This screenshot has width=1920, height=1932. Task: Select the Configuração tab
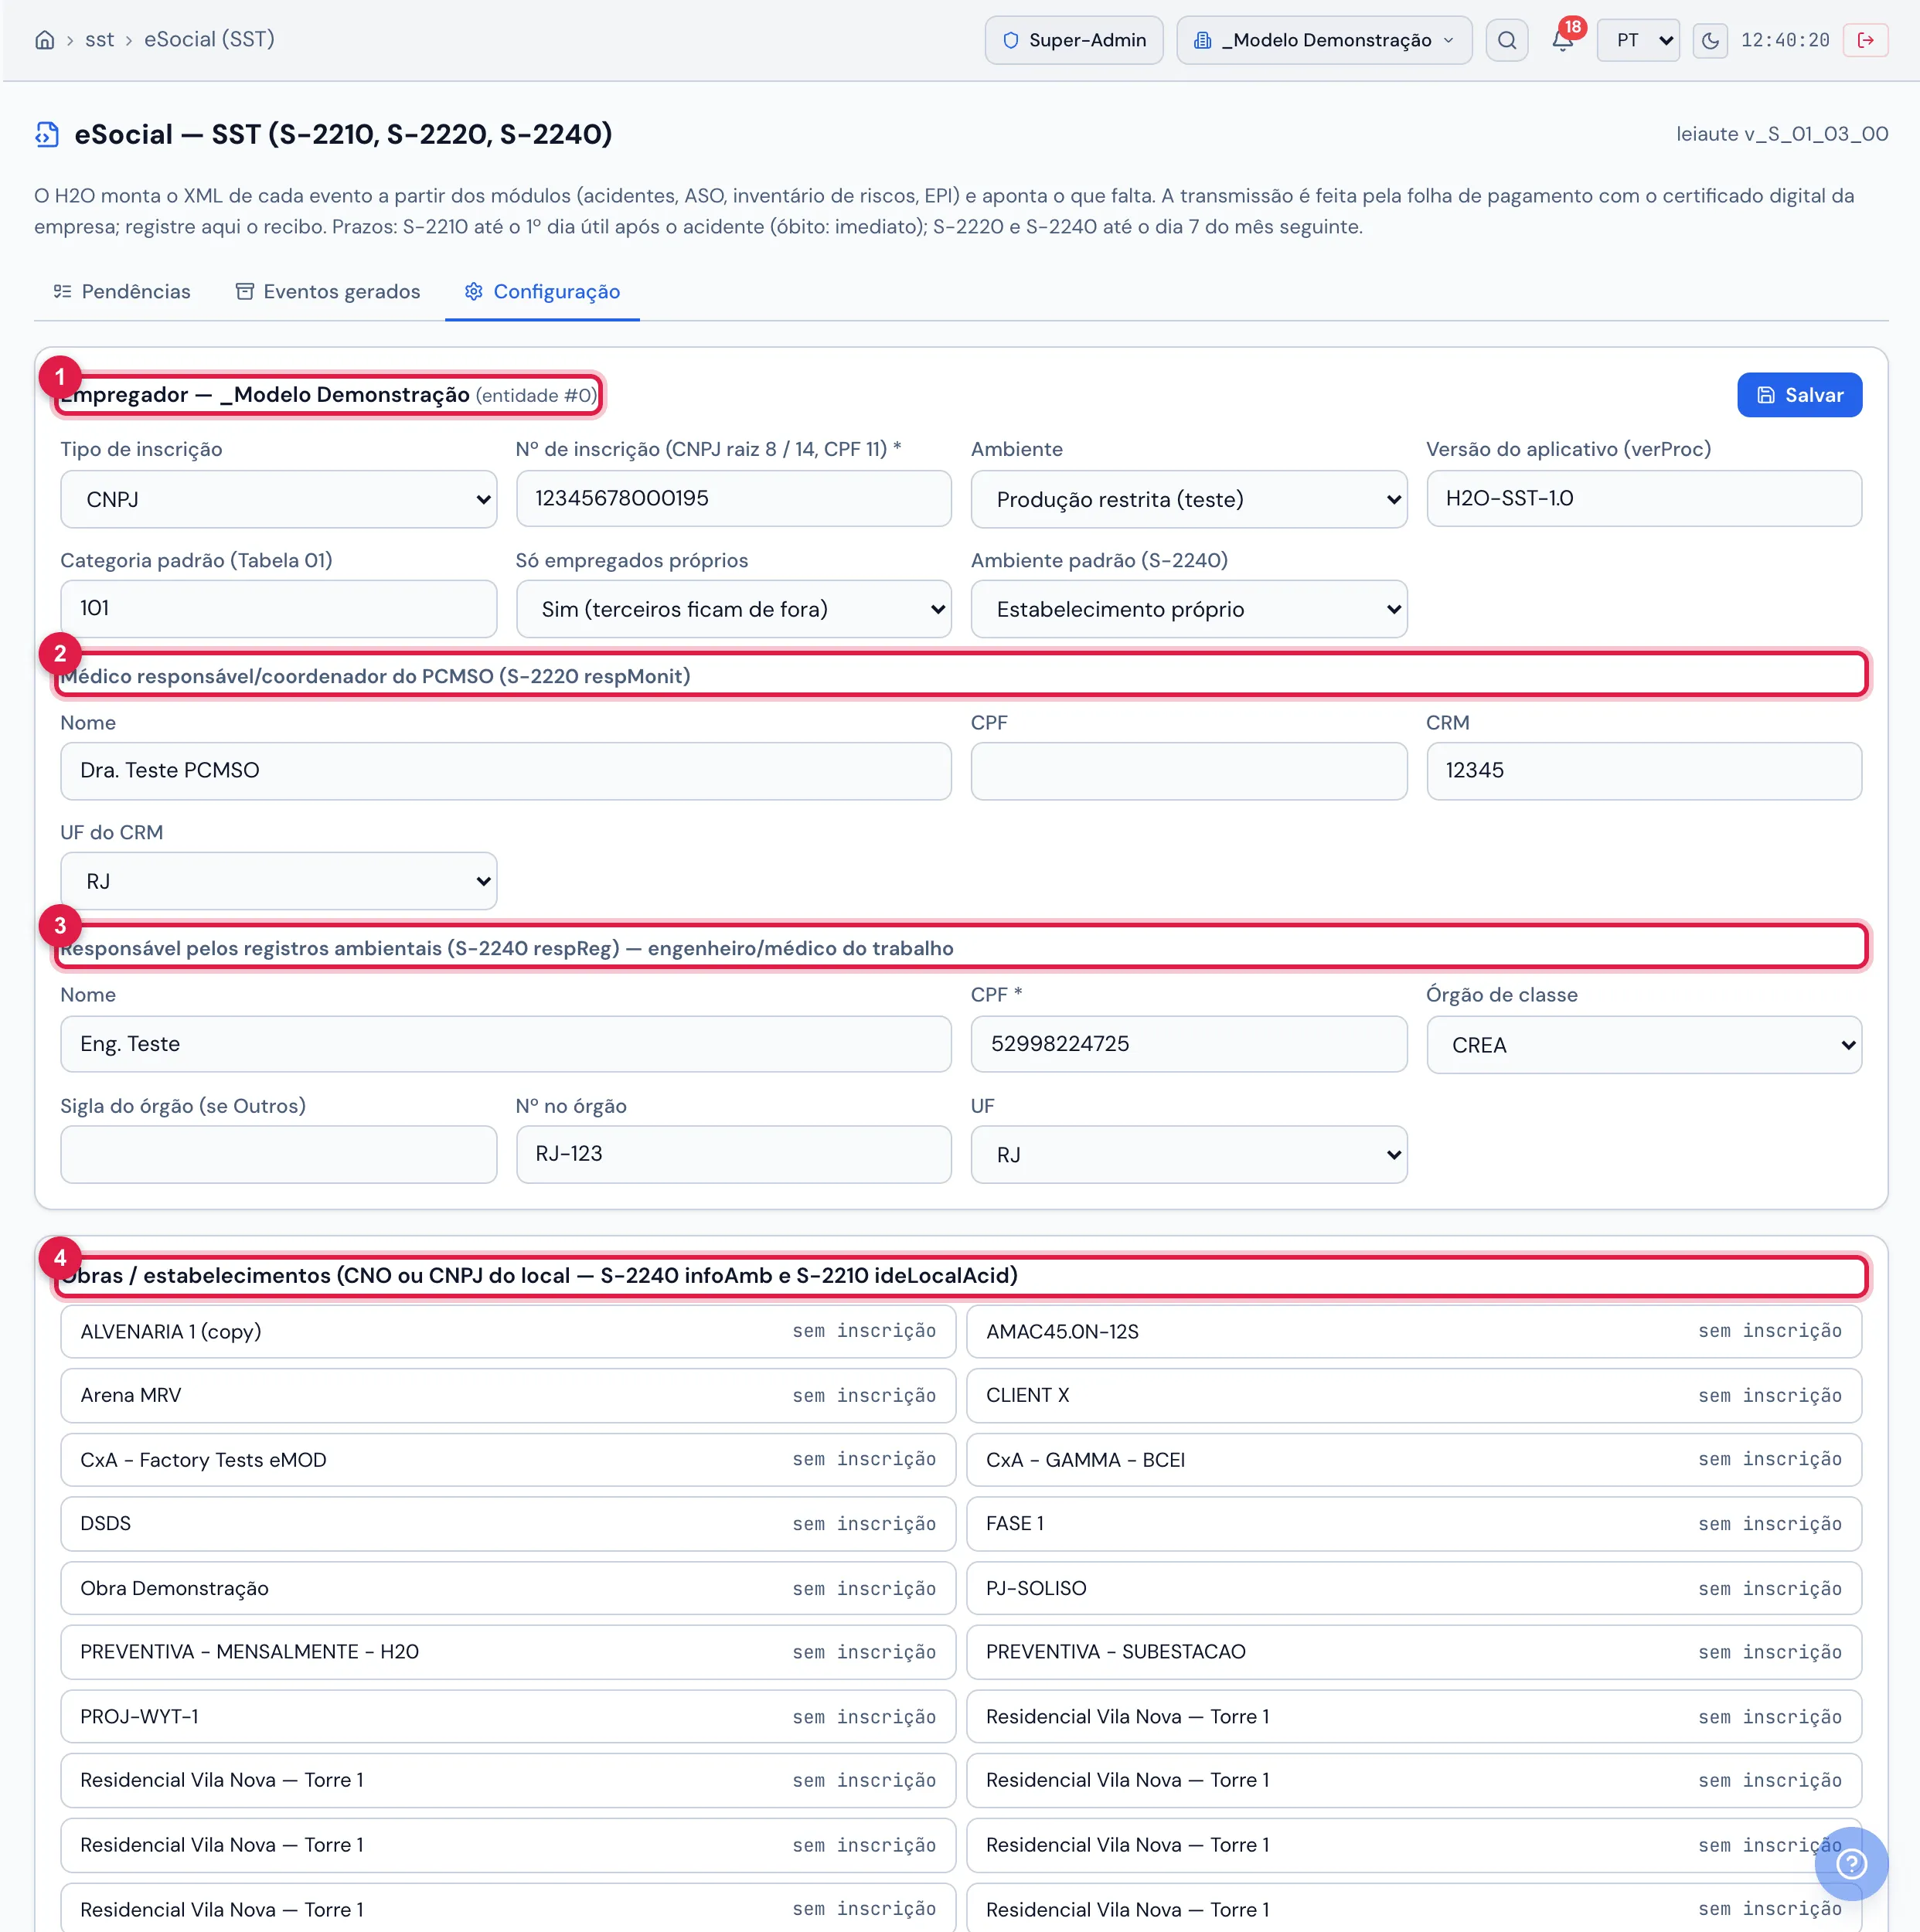click(542, 291)
